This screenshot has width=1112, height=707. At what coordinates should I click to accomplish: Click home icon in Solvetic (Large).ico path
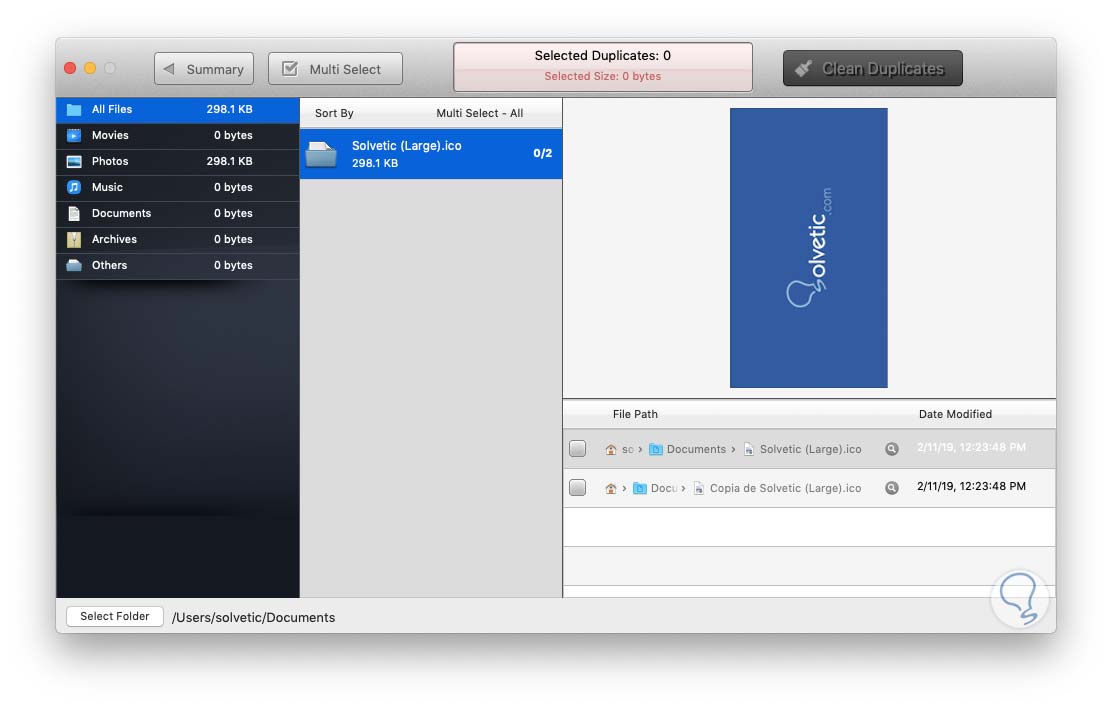click(x=611, y=450)
